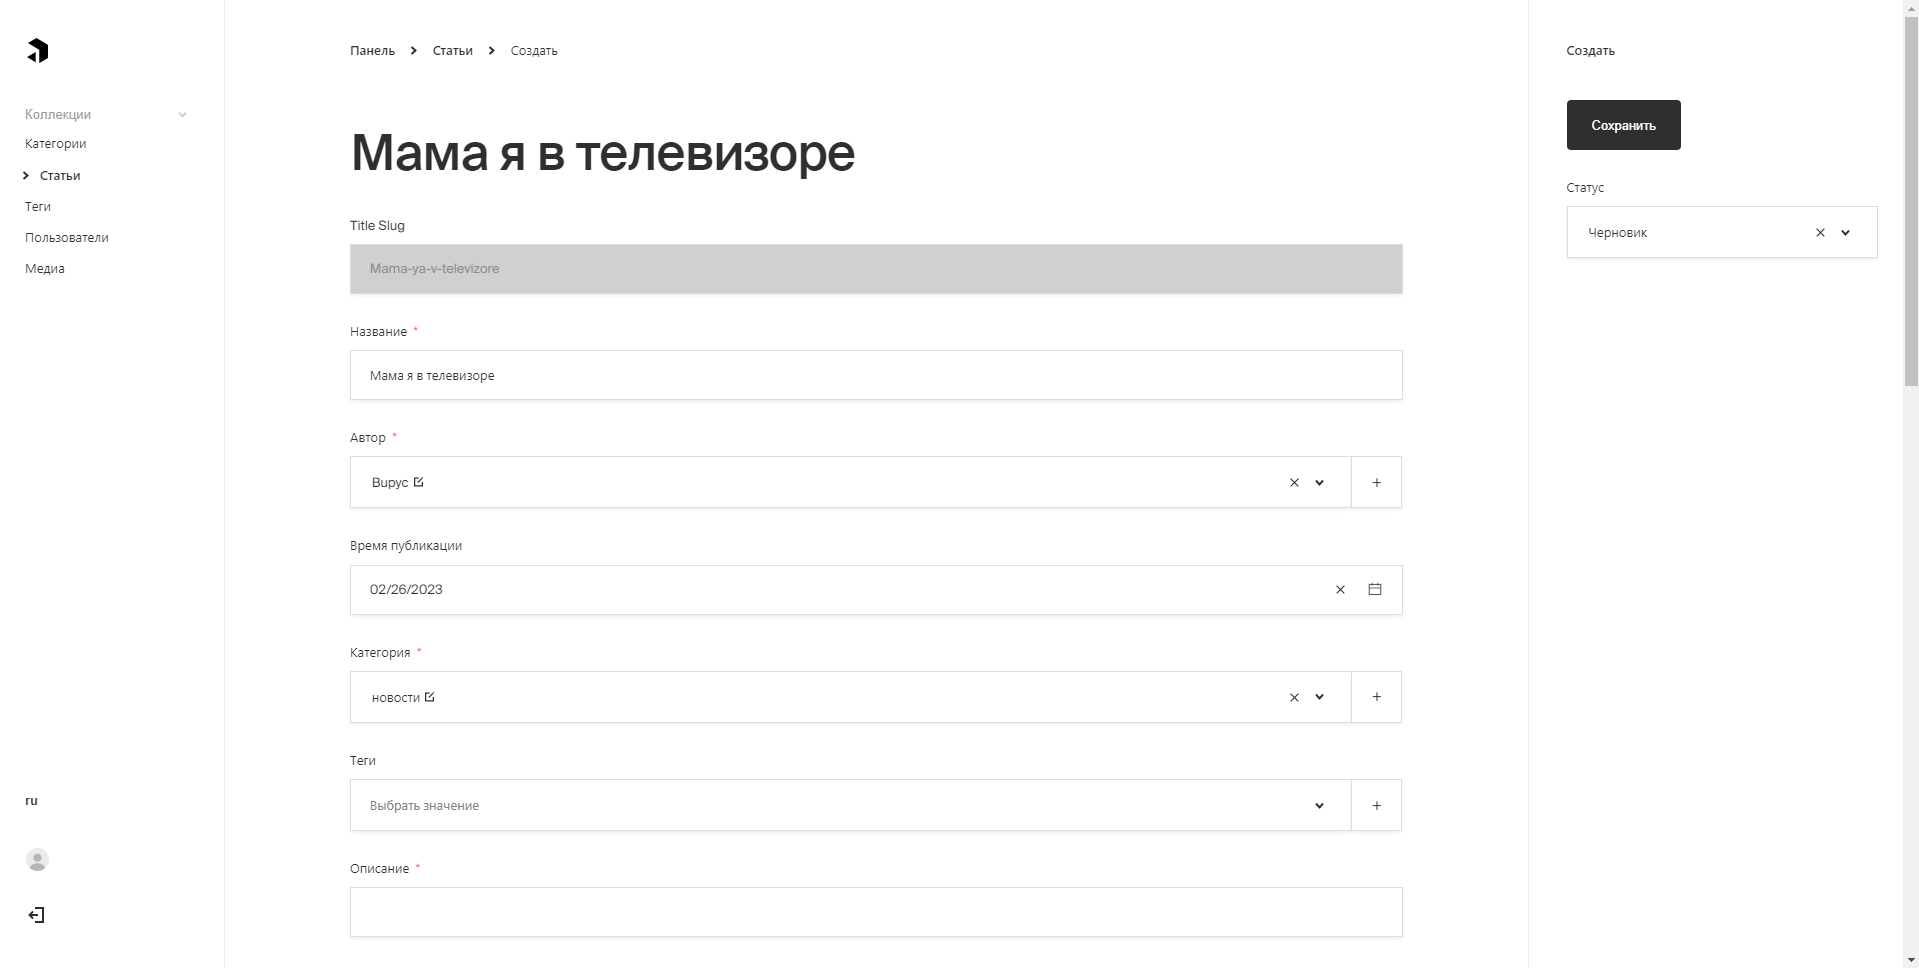Expand the Статус dropdown arrow
This screenshot has width=1919, height=968.
(x=1845, y=233)
